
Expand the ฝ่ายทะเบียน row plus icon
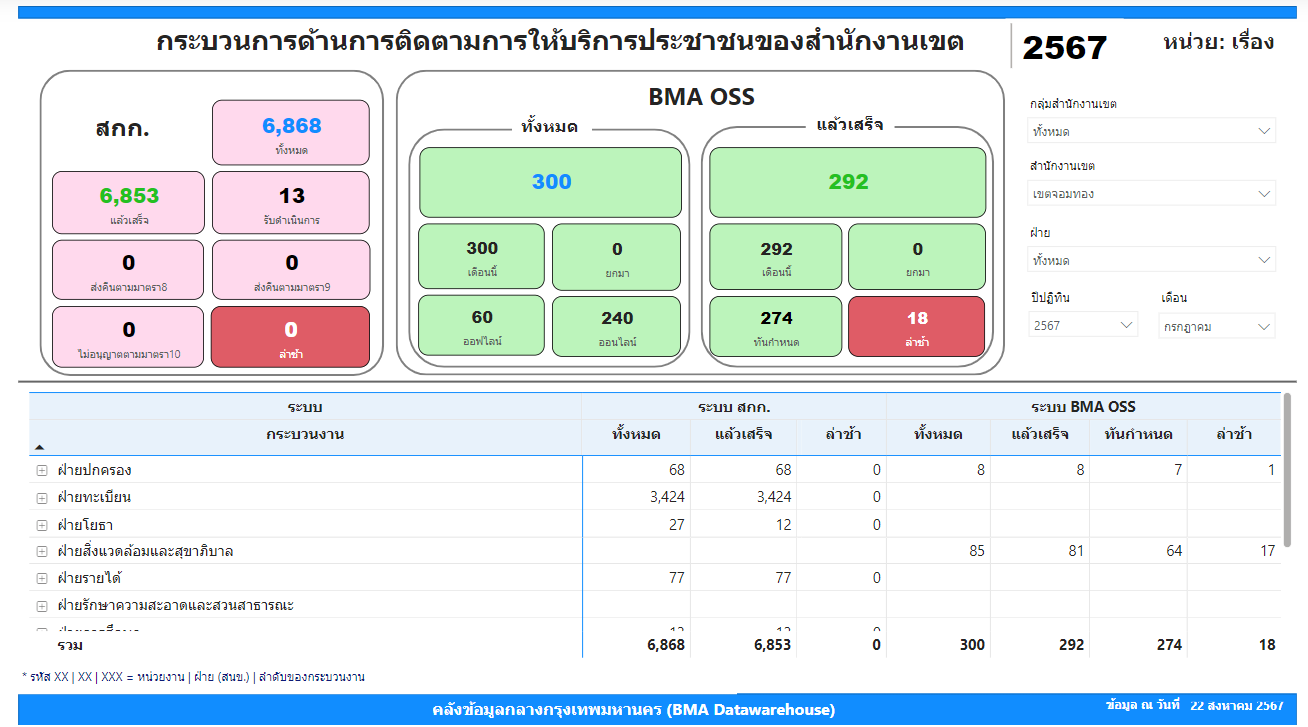[x=42, y=497]
